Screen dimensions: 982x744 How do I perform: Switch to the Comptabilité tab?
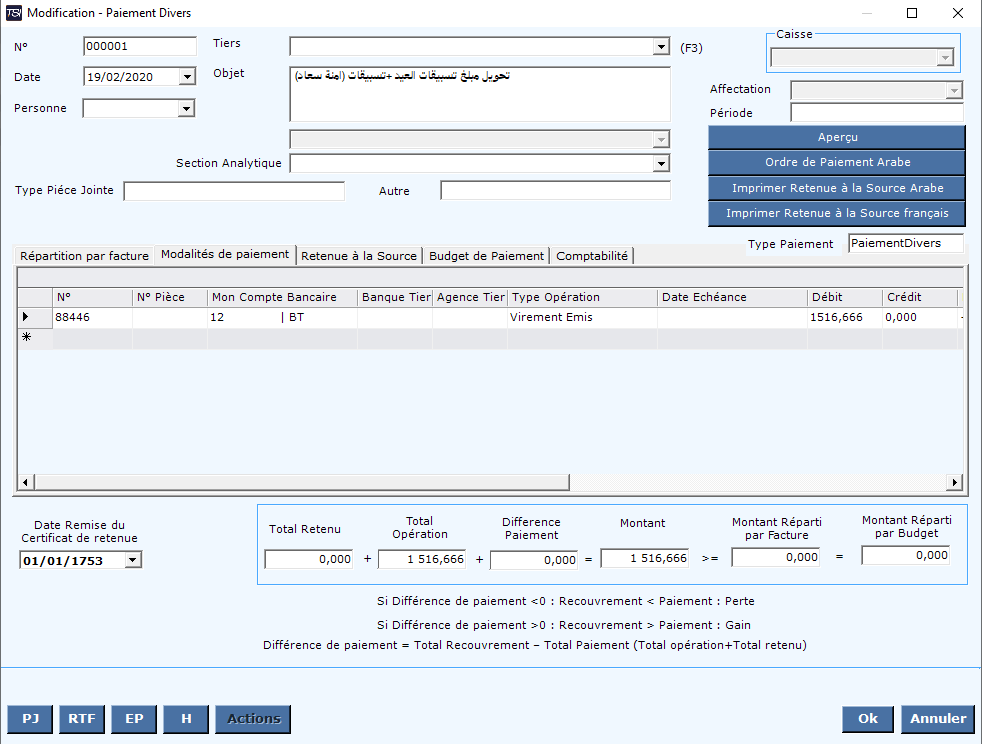point(592,256)
